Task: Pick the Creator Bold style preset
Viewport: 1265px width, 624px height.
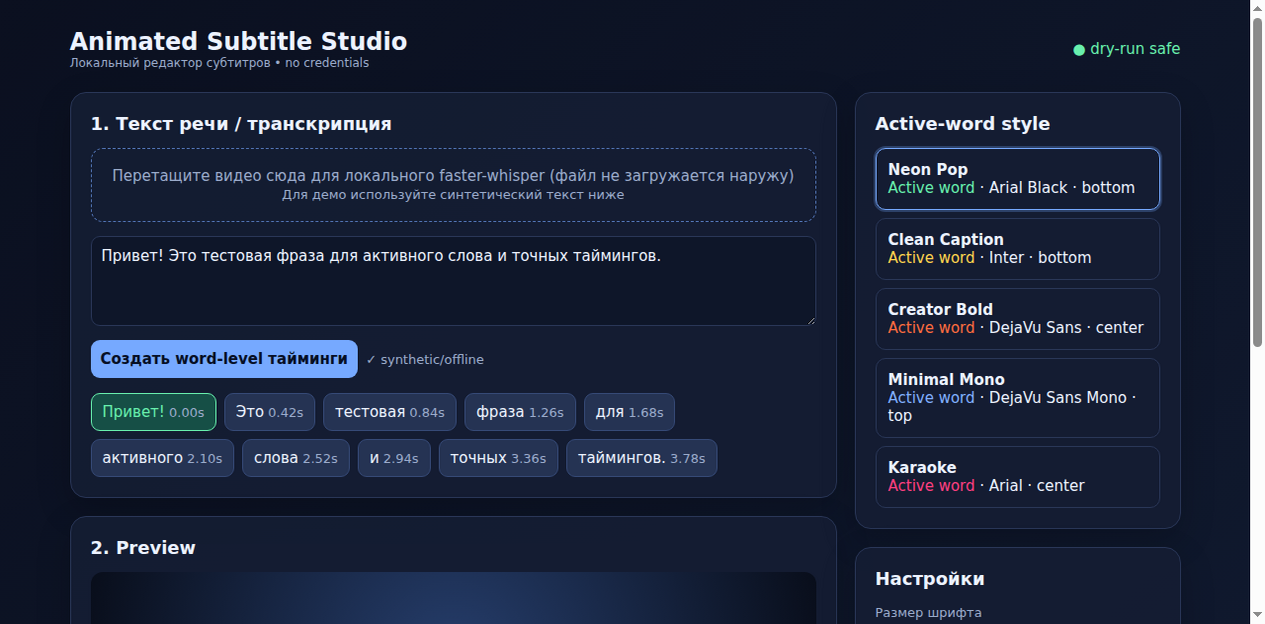Action: pos(1017,319)
